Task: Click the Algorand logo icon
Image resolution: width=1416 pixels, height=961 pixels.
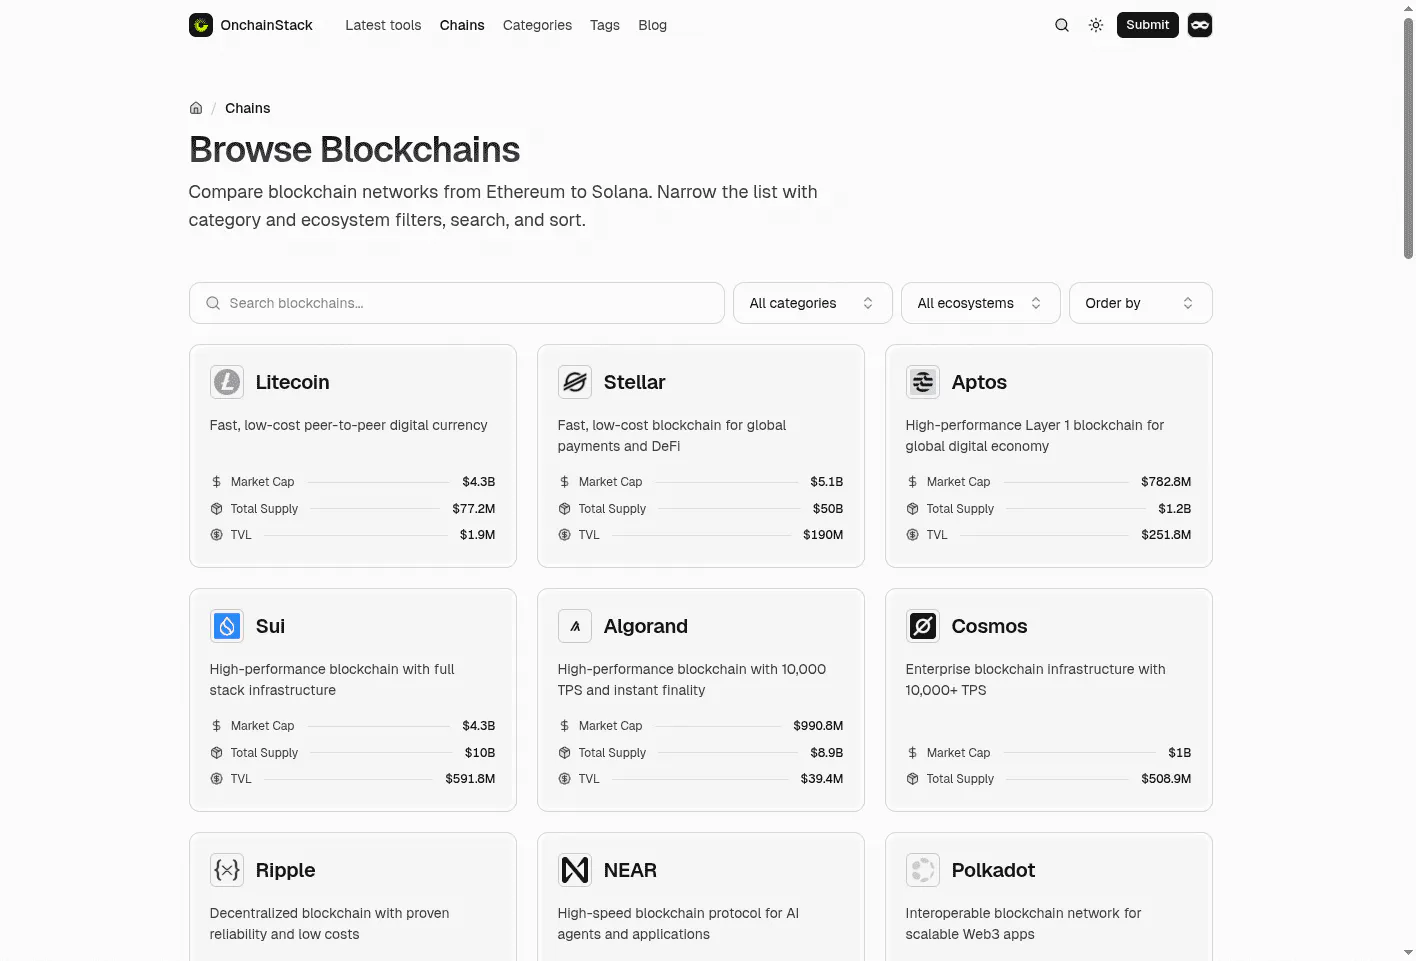Action: click(x=575, y=626)
